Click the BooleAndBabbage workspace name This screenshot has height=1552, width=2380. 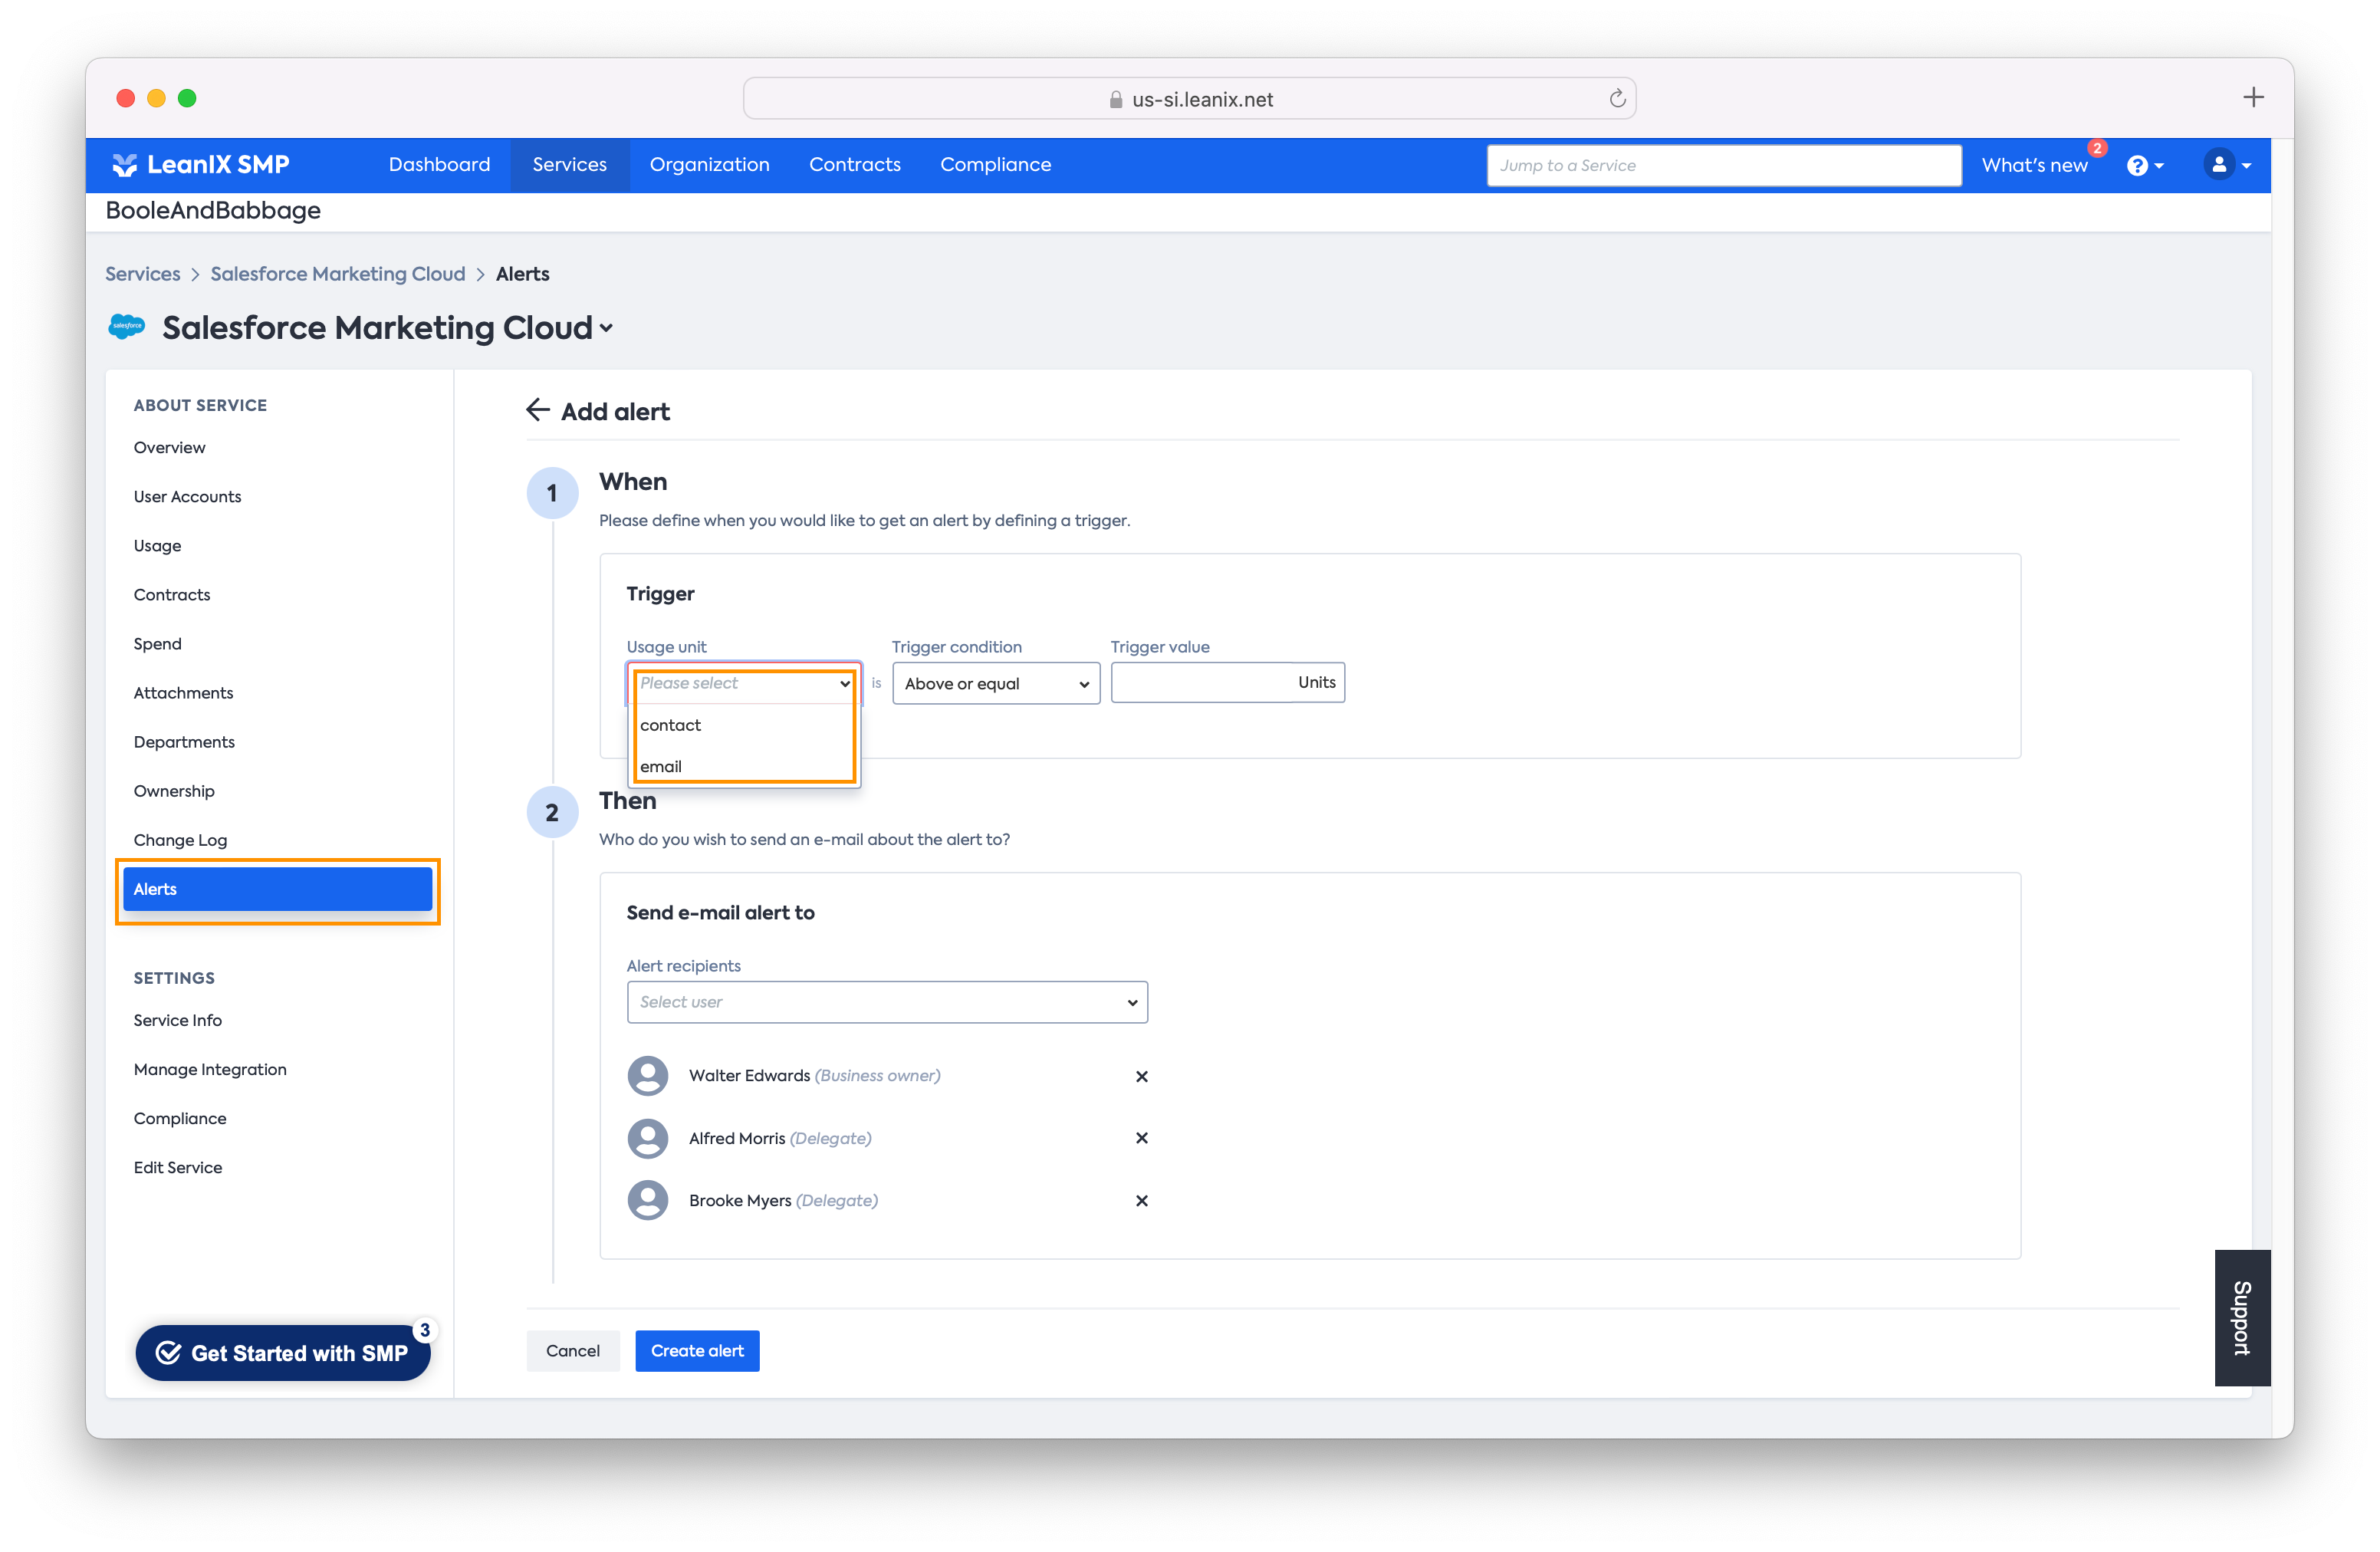coord(213,210)
